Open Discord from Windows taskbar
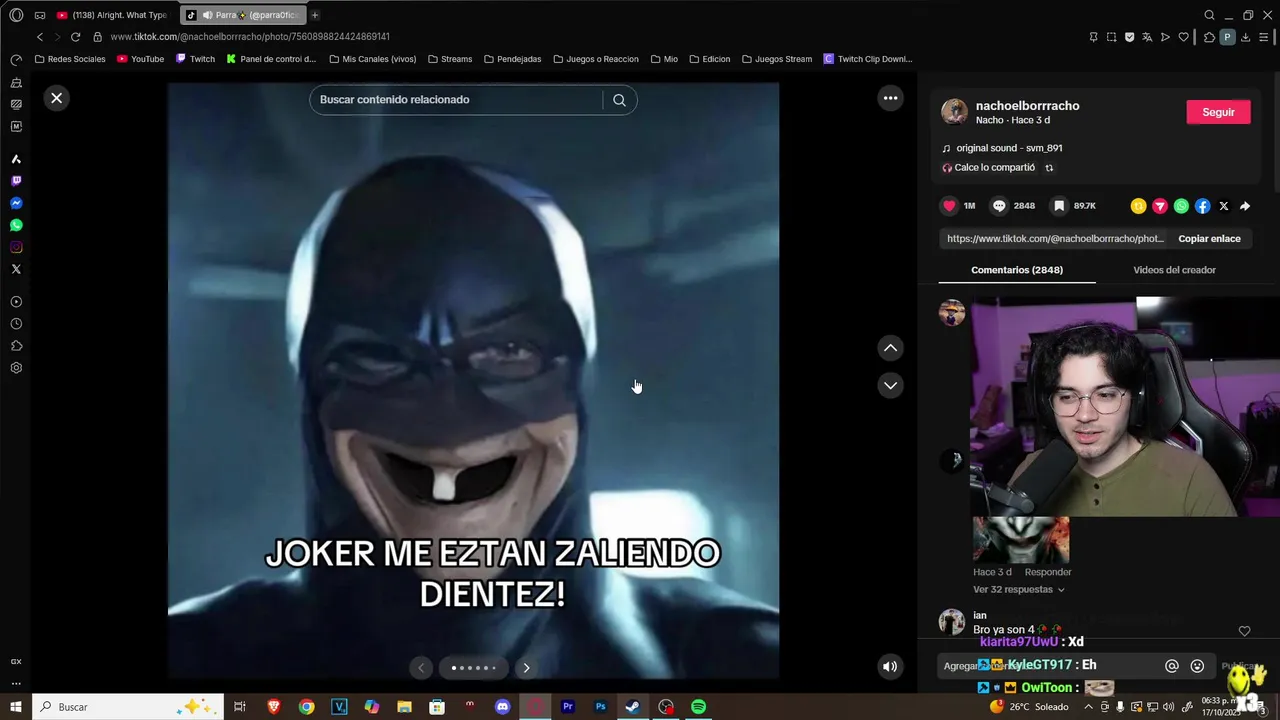 tap(502, 707)
